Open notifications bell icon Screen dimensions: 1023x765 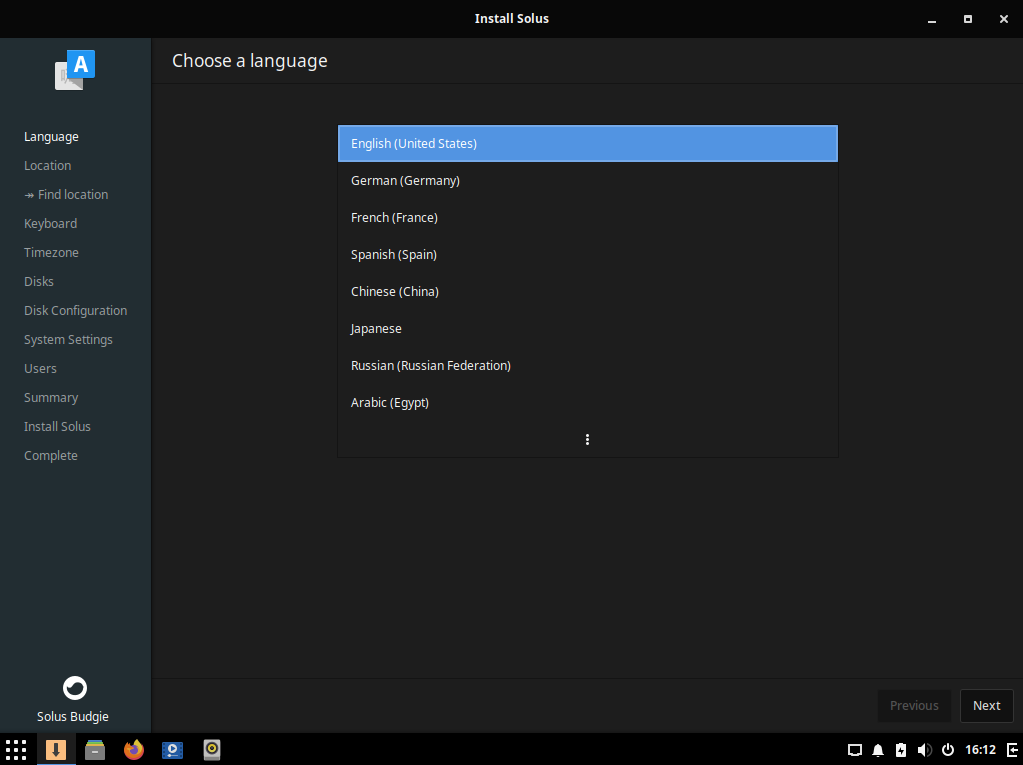[x=878, y=750]
